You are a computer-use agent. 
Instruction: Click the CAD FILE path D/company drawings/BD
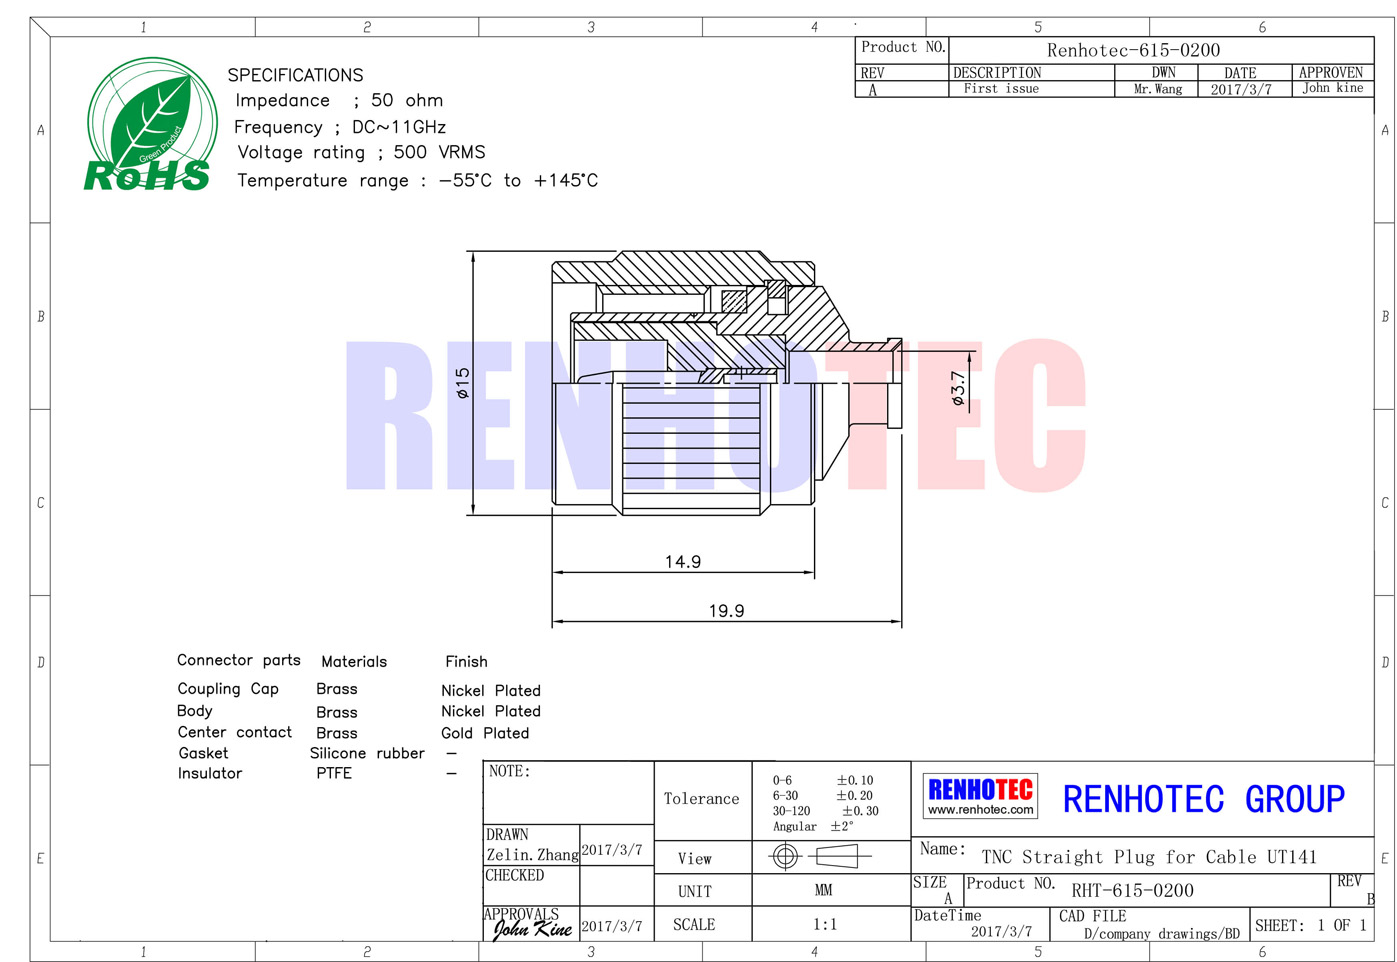pos(1161,934)
